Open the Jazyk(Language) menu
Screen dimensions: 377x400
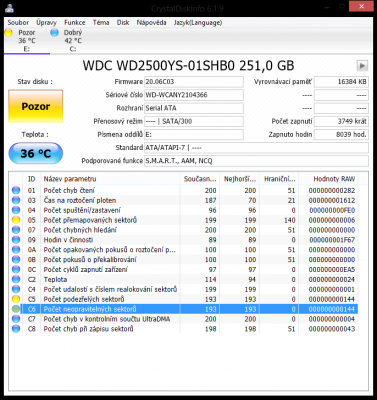click(x=198, y=23)
